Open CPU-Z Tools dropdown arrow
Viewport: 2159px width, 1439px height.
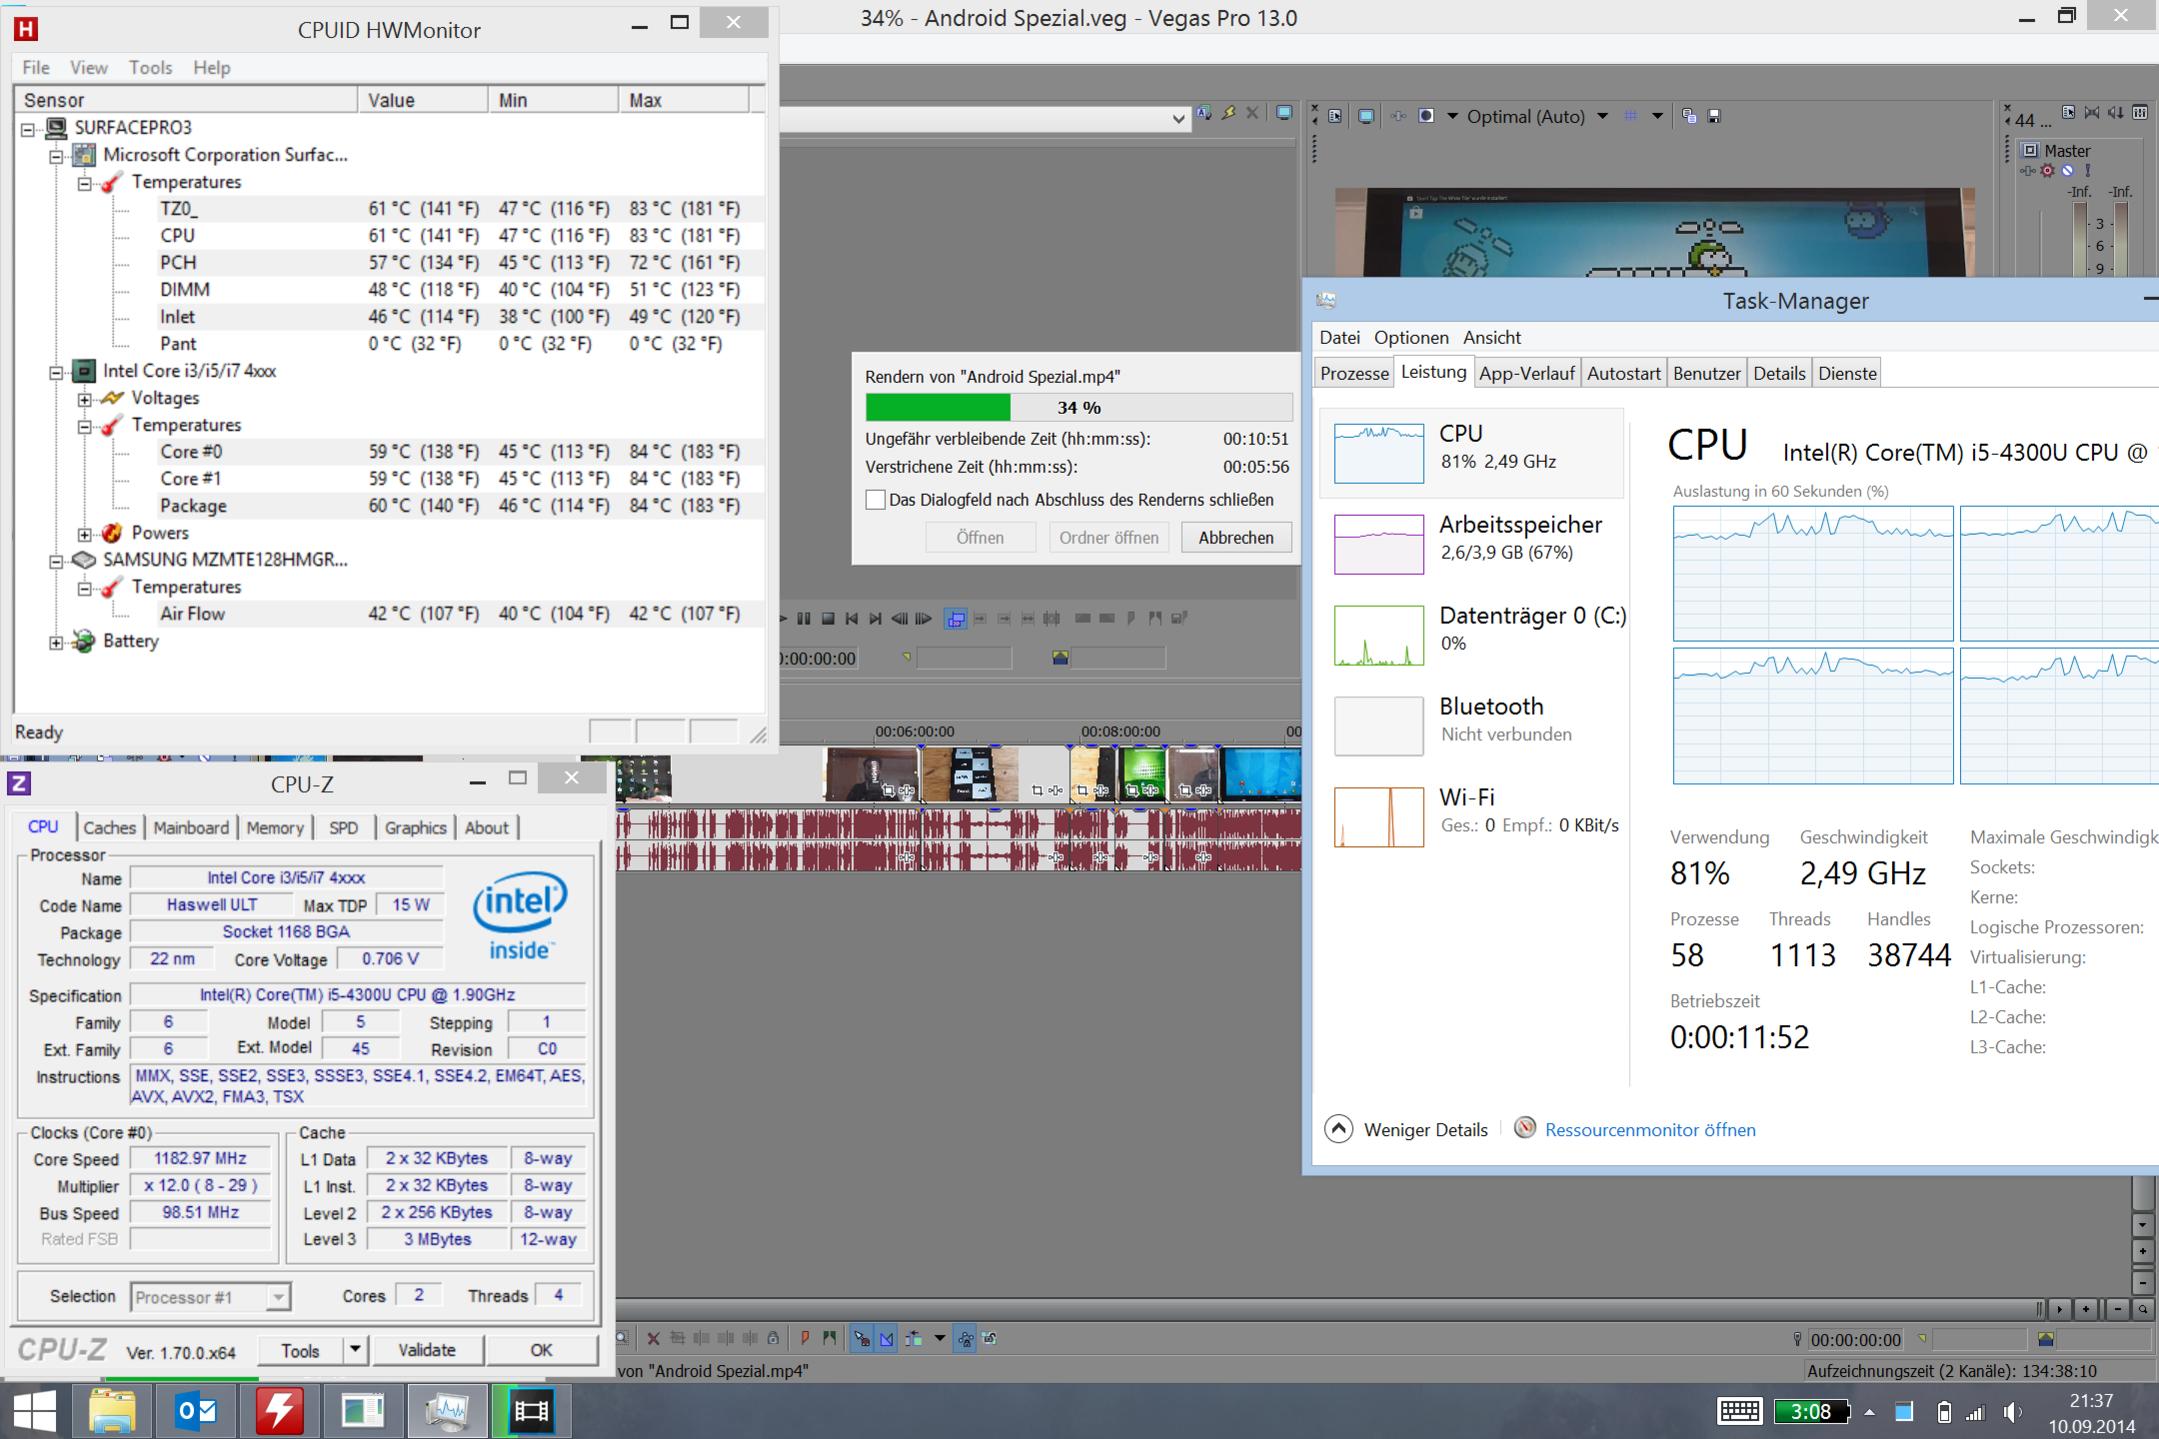[x=355, y=1350]
